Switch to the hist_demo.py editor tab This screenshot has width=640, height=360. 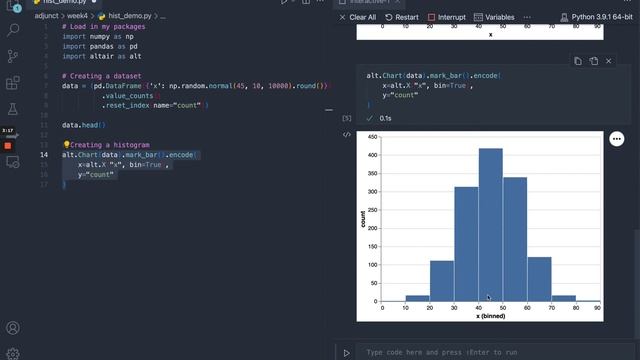65,2
